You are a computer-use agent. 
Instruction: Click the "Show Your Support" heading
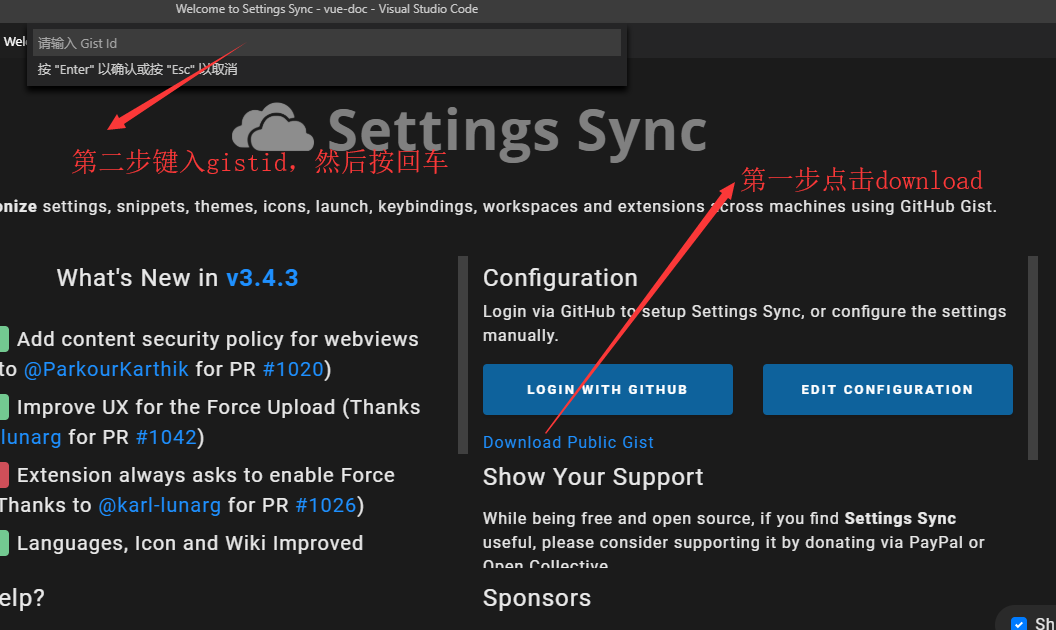pos(593,477)
